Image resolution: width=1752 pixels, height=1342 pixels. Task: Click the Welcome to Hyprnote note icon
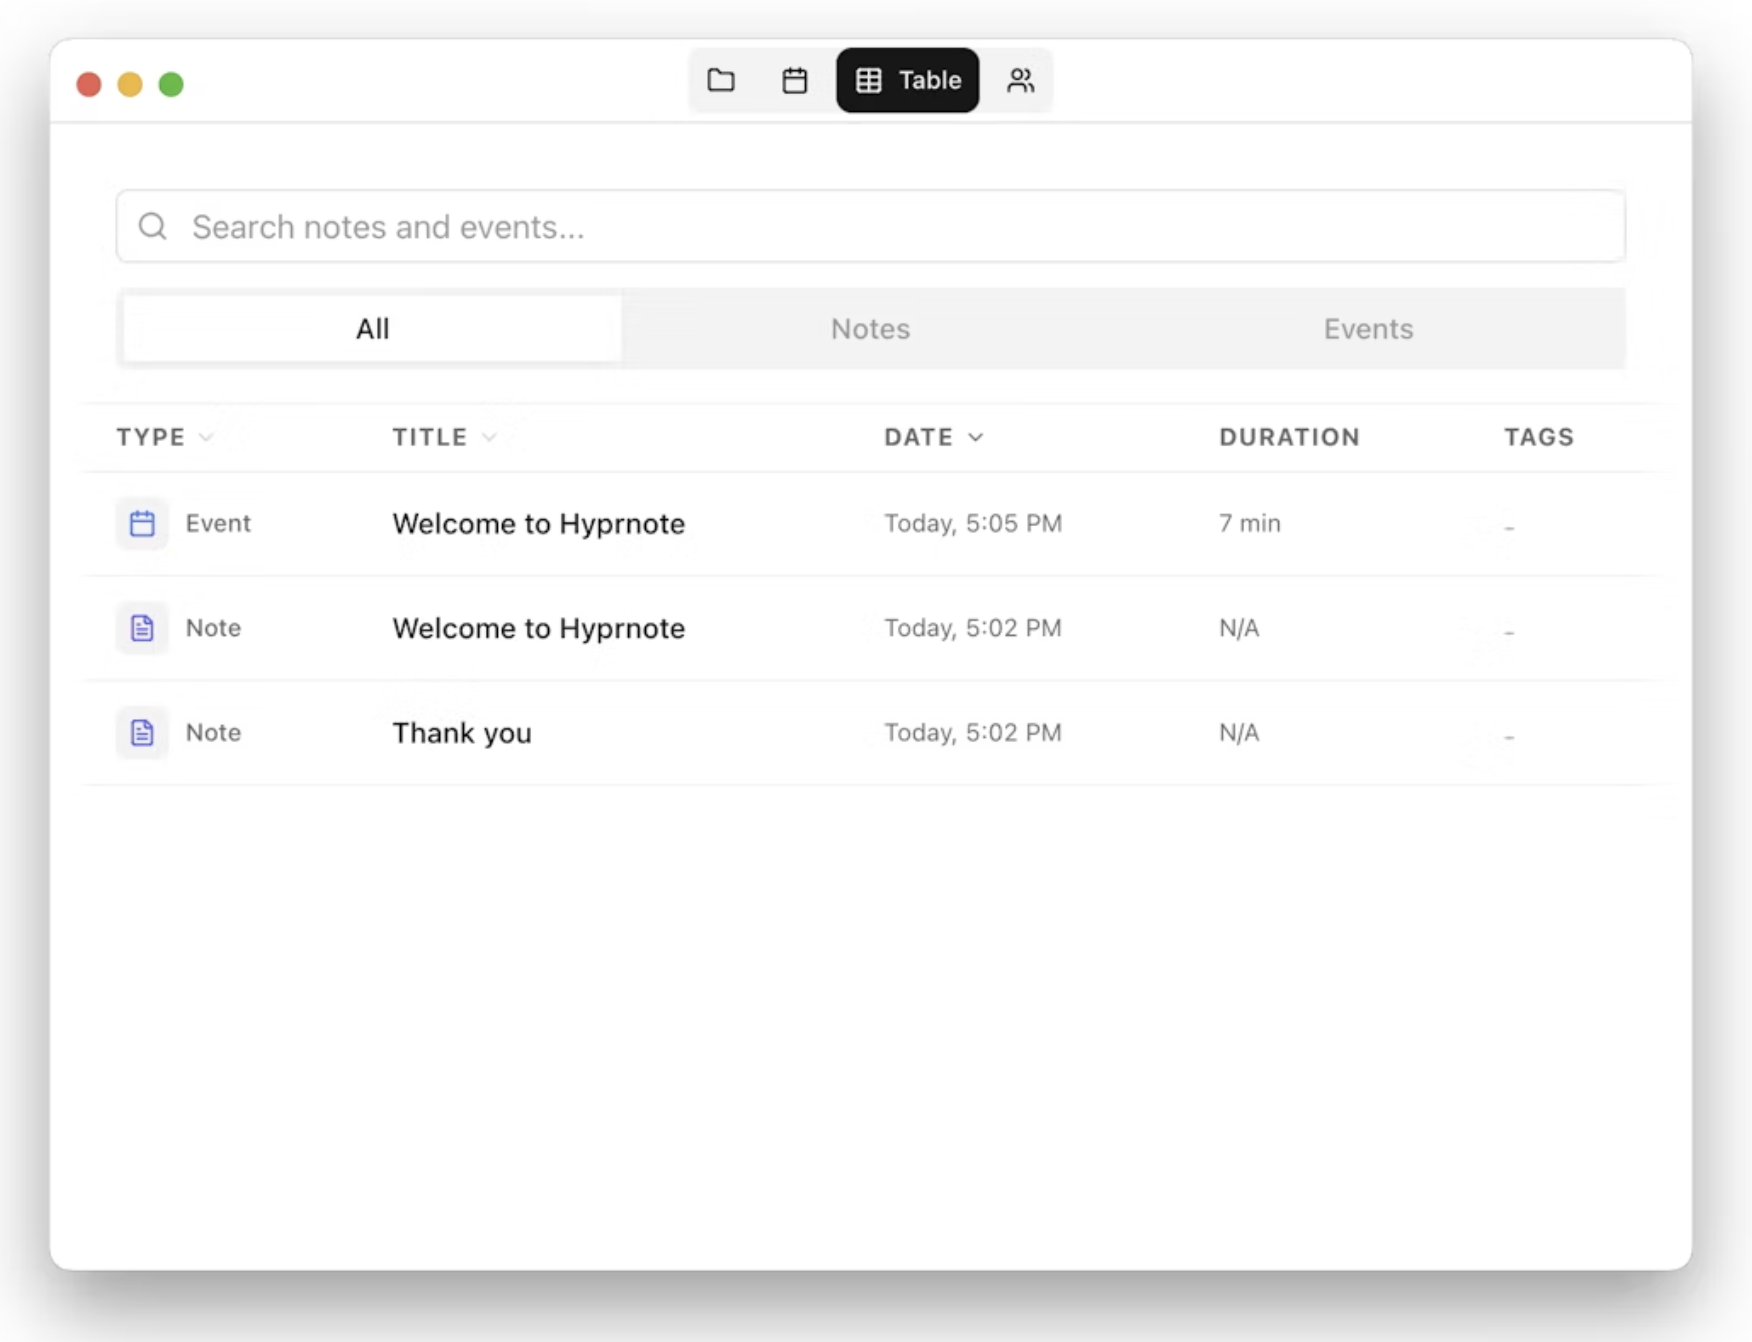[x=142, y=628]
